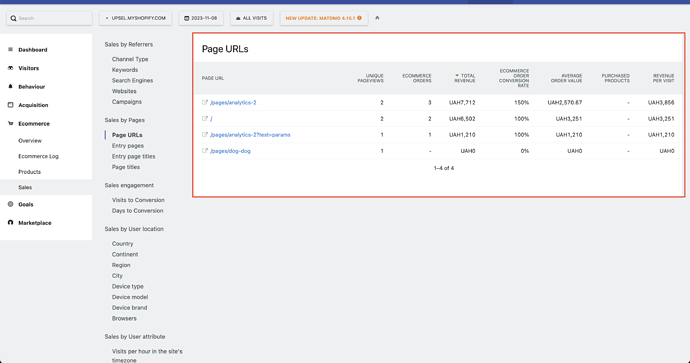This screenshot has width=690, height=363.
Task: Sort by Ecommerce Orders column
Action: pyautogui.click(x=417, y=78)
